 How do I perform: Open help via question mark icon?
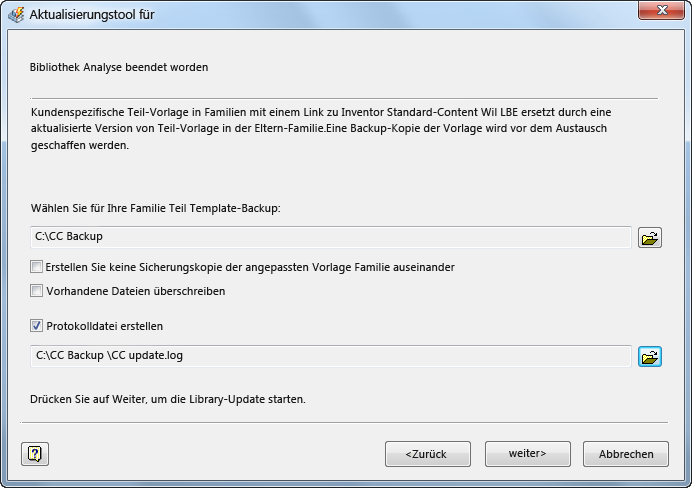[x=35, y=454]
